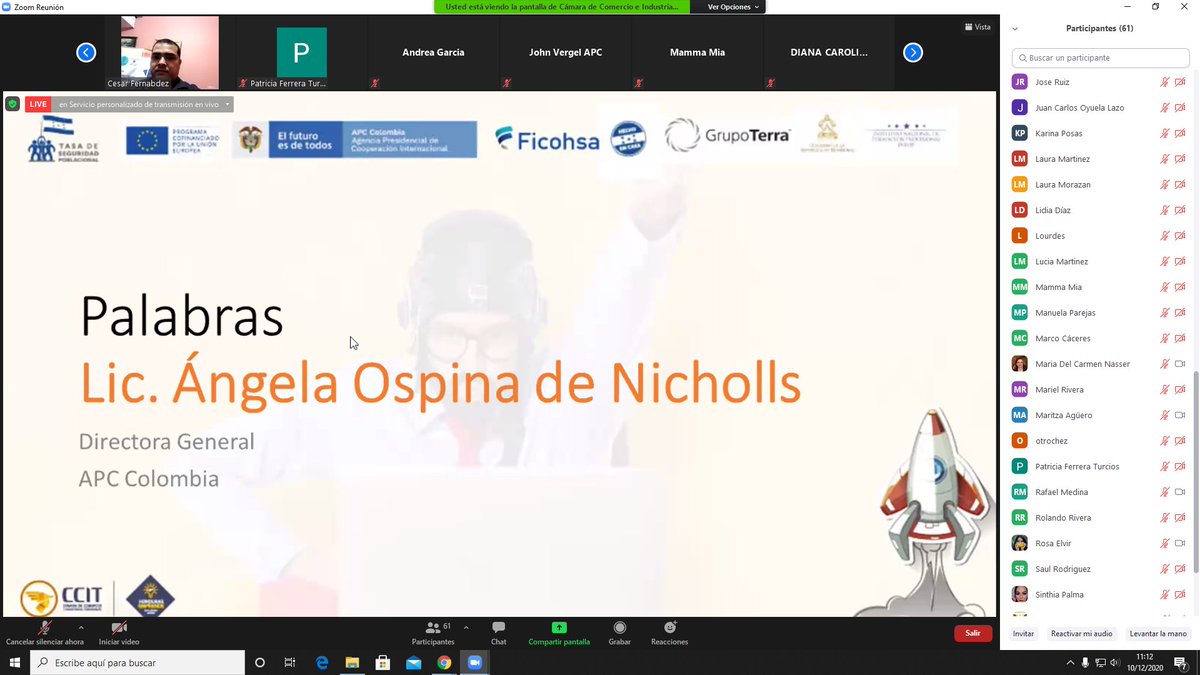The width and height of the screenshot is (1200, 675).
Task: Select Mamma Mia video tile
Action: coord(697,53)
